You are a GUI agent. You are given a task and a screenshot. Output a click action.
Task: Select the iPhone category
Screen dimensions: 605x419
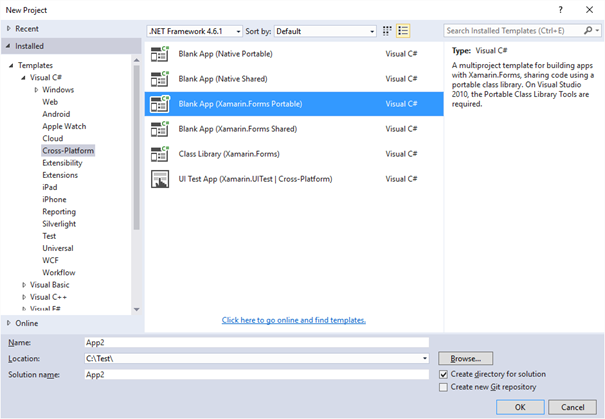click(x=54, y=199)
